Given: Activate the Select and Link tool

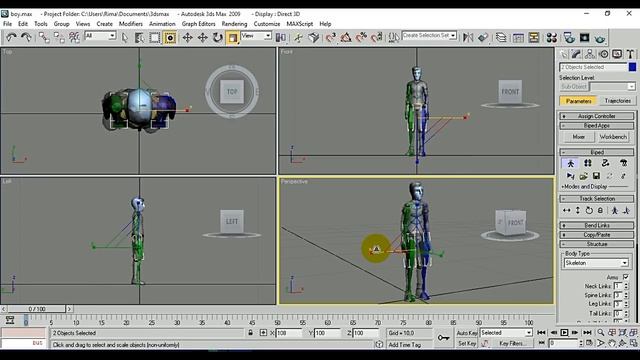Looking at the screenshot, I should point(44,38).
